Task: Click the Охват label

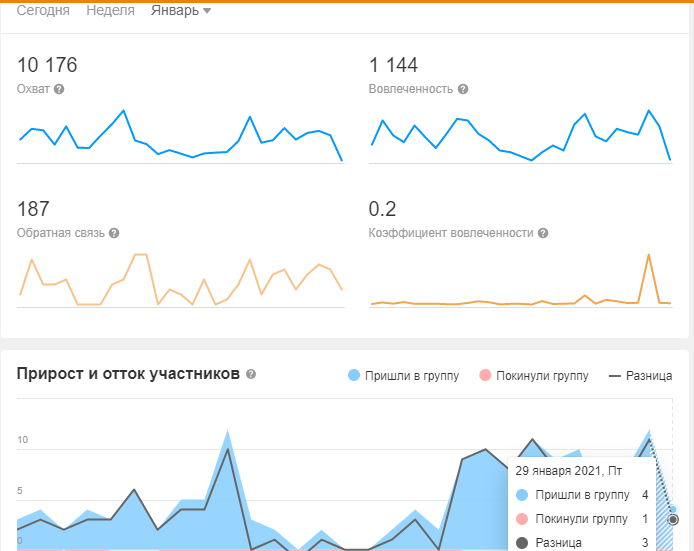Action: click(33, 89)
